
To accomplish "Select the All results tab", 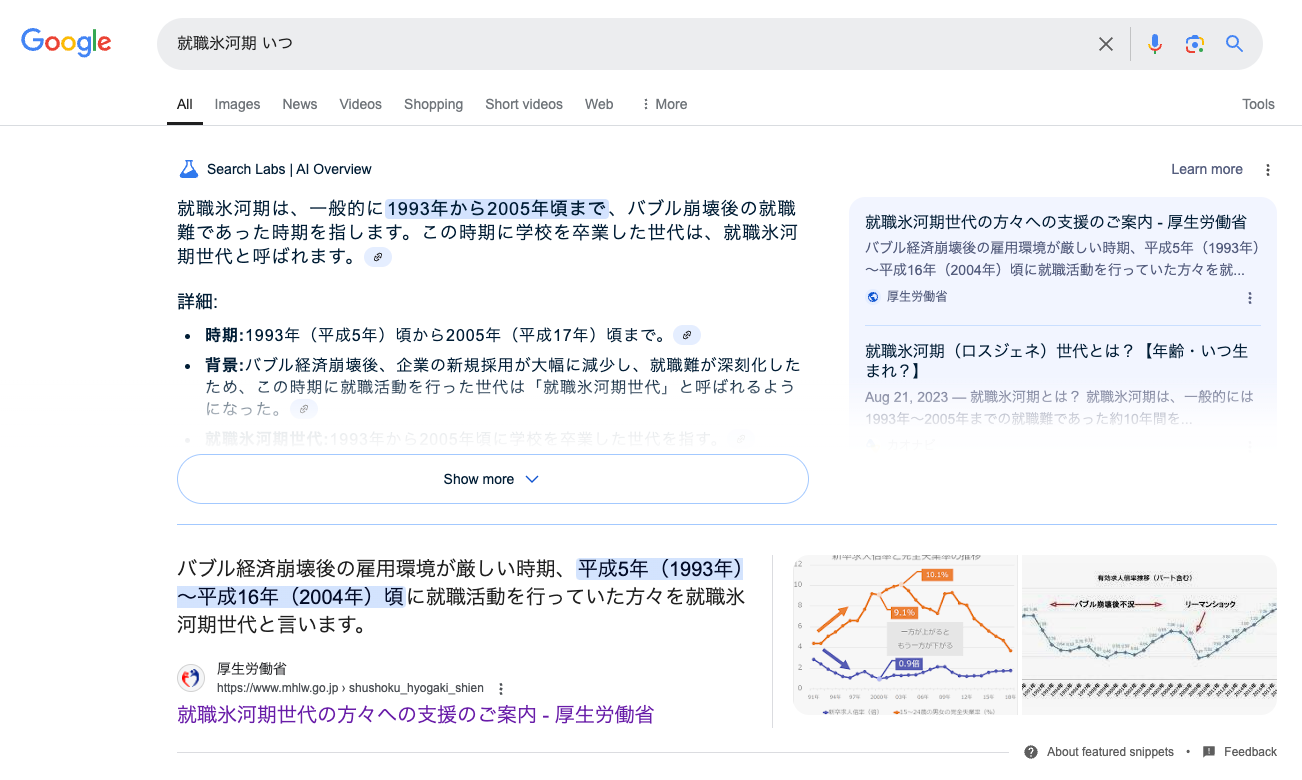I will tap(185, 104).
